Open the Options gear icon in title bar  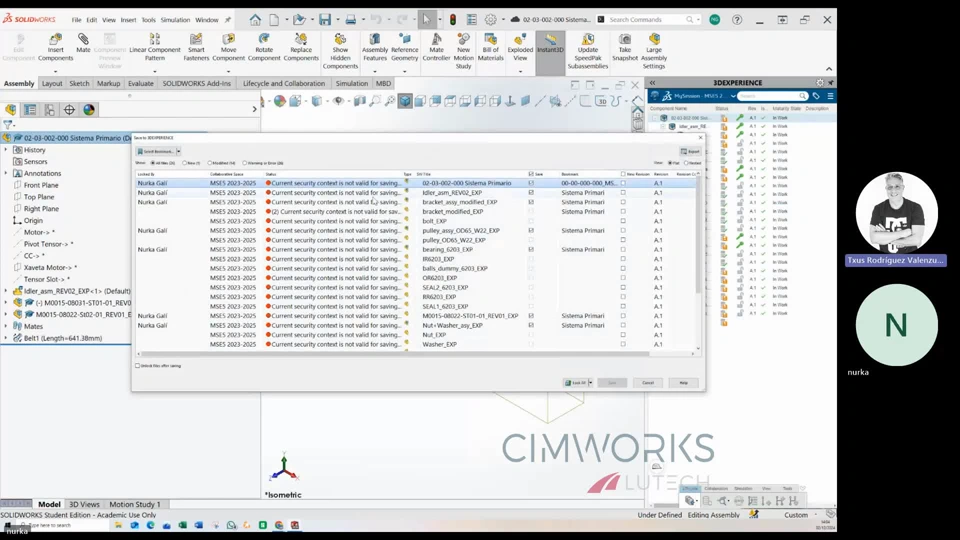pyautogui.click(x=490, y=20)
